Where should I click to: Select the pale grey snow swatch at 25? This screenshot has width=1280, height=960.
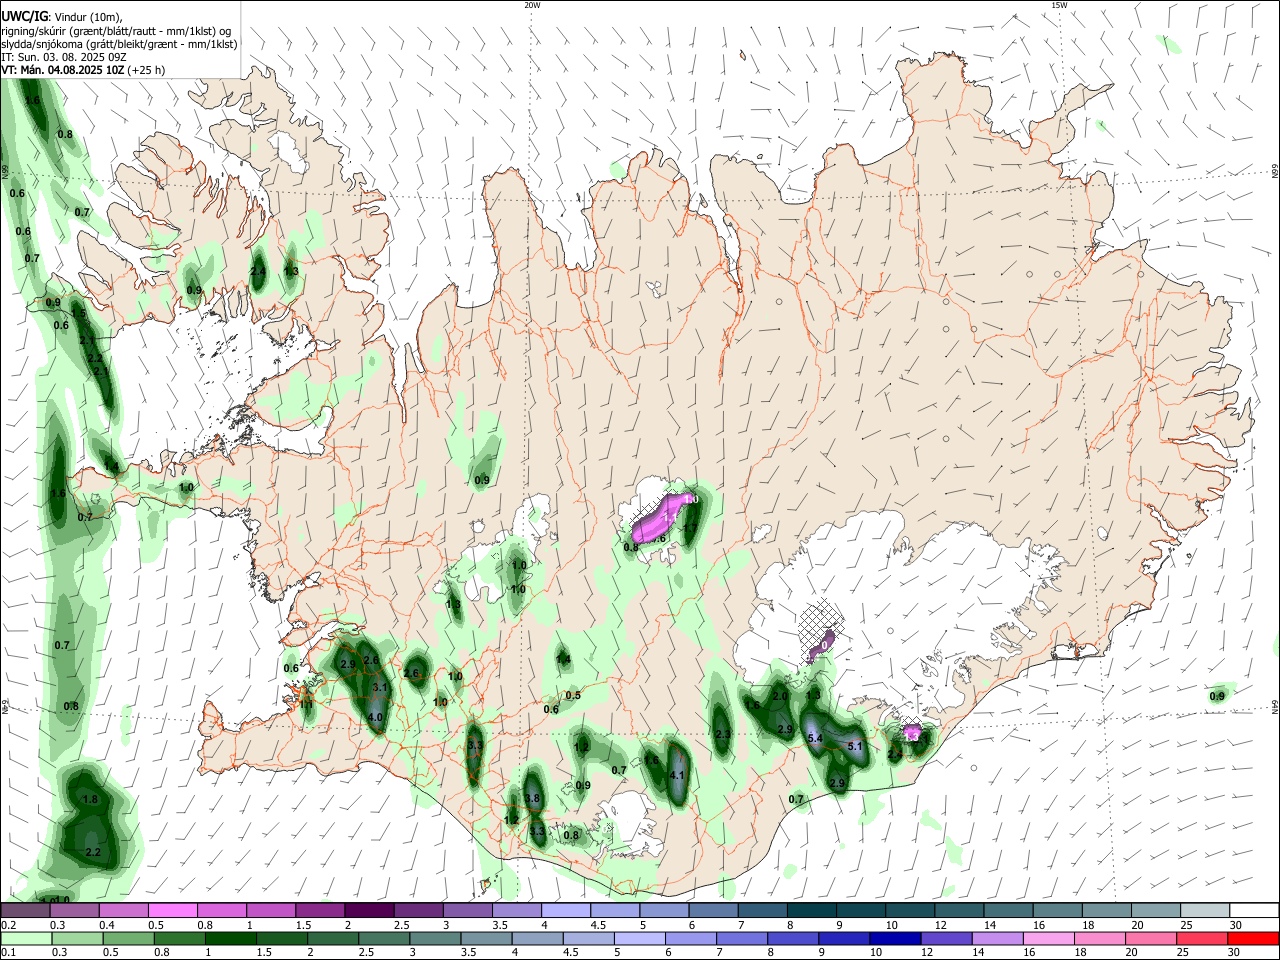click(1204, 910)
